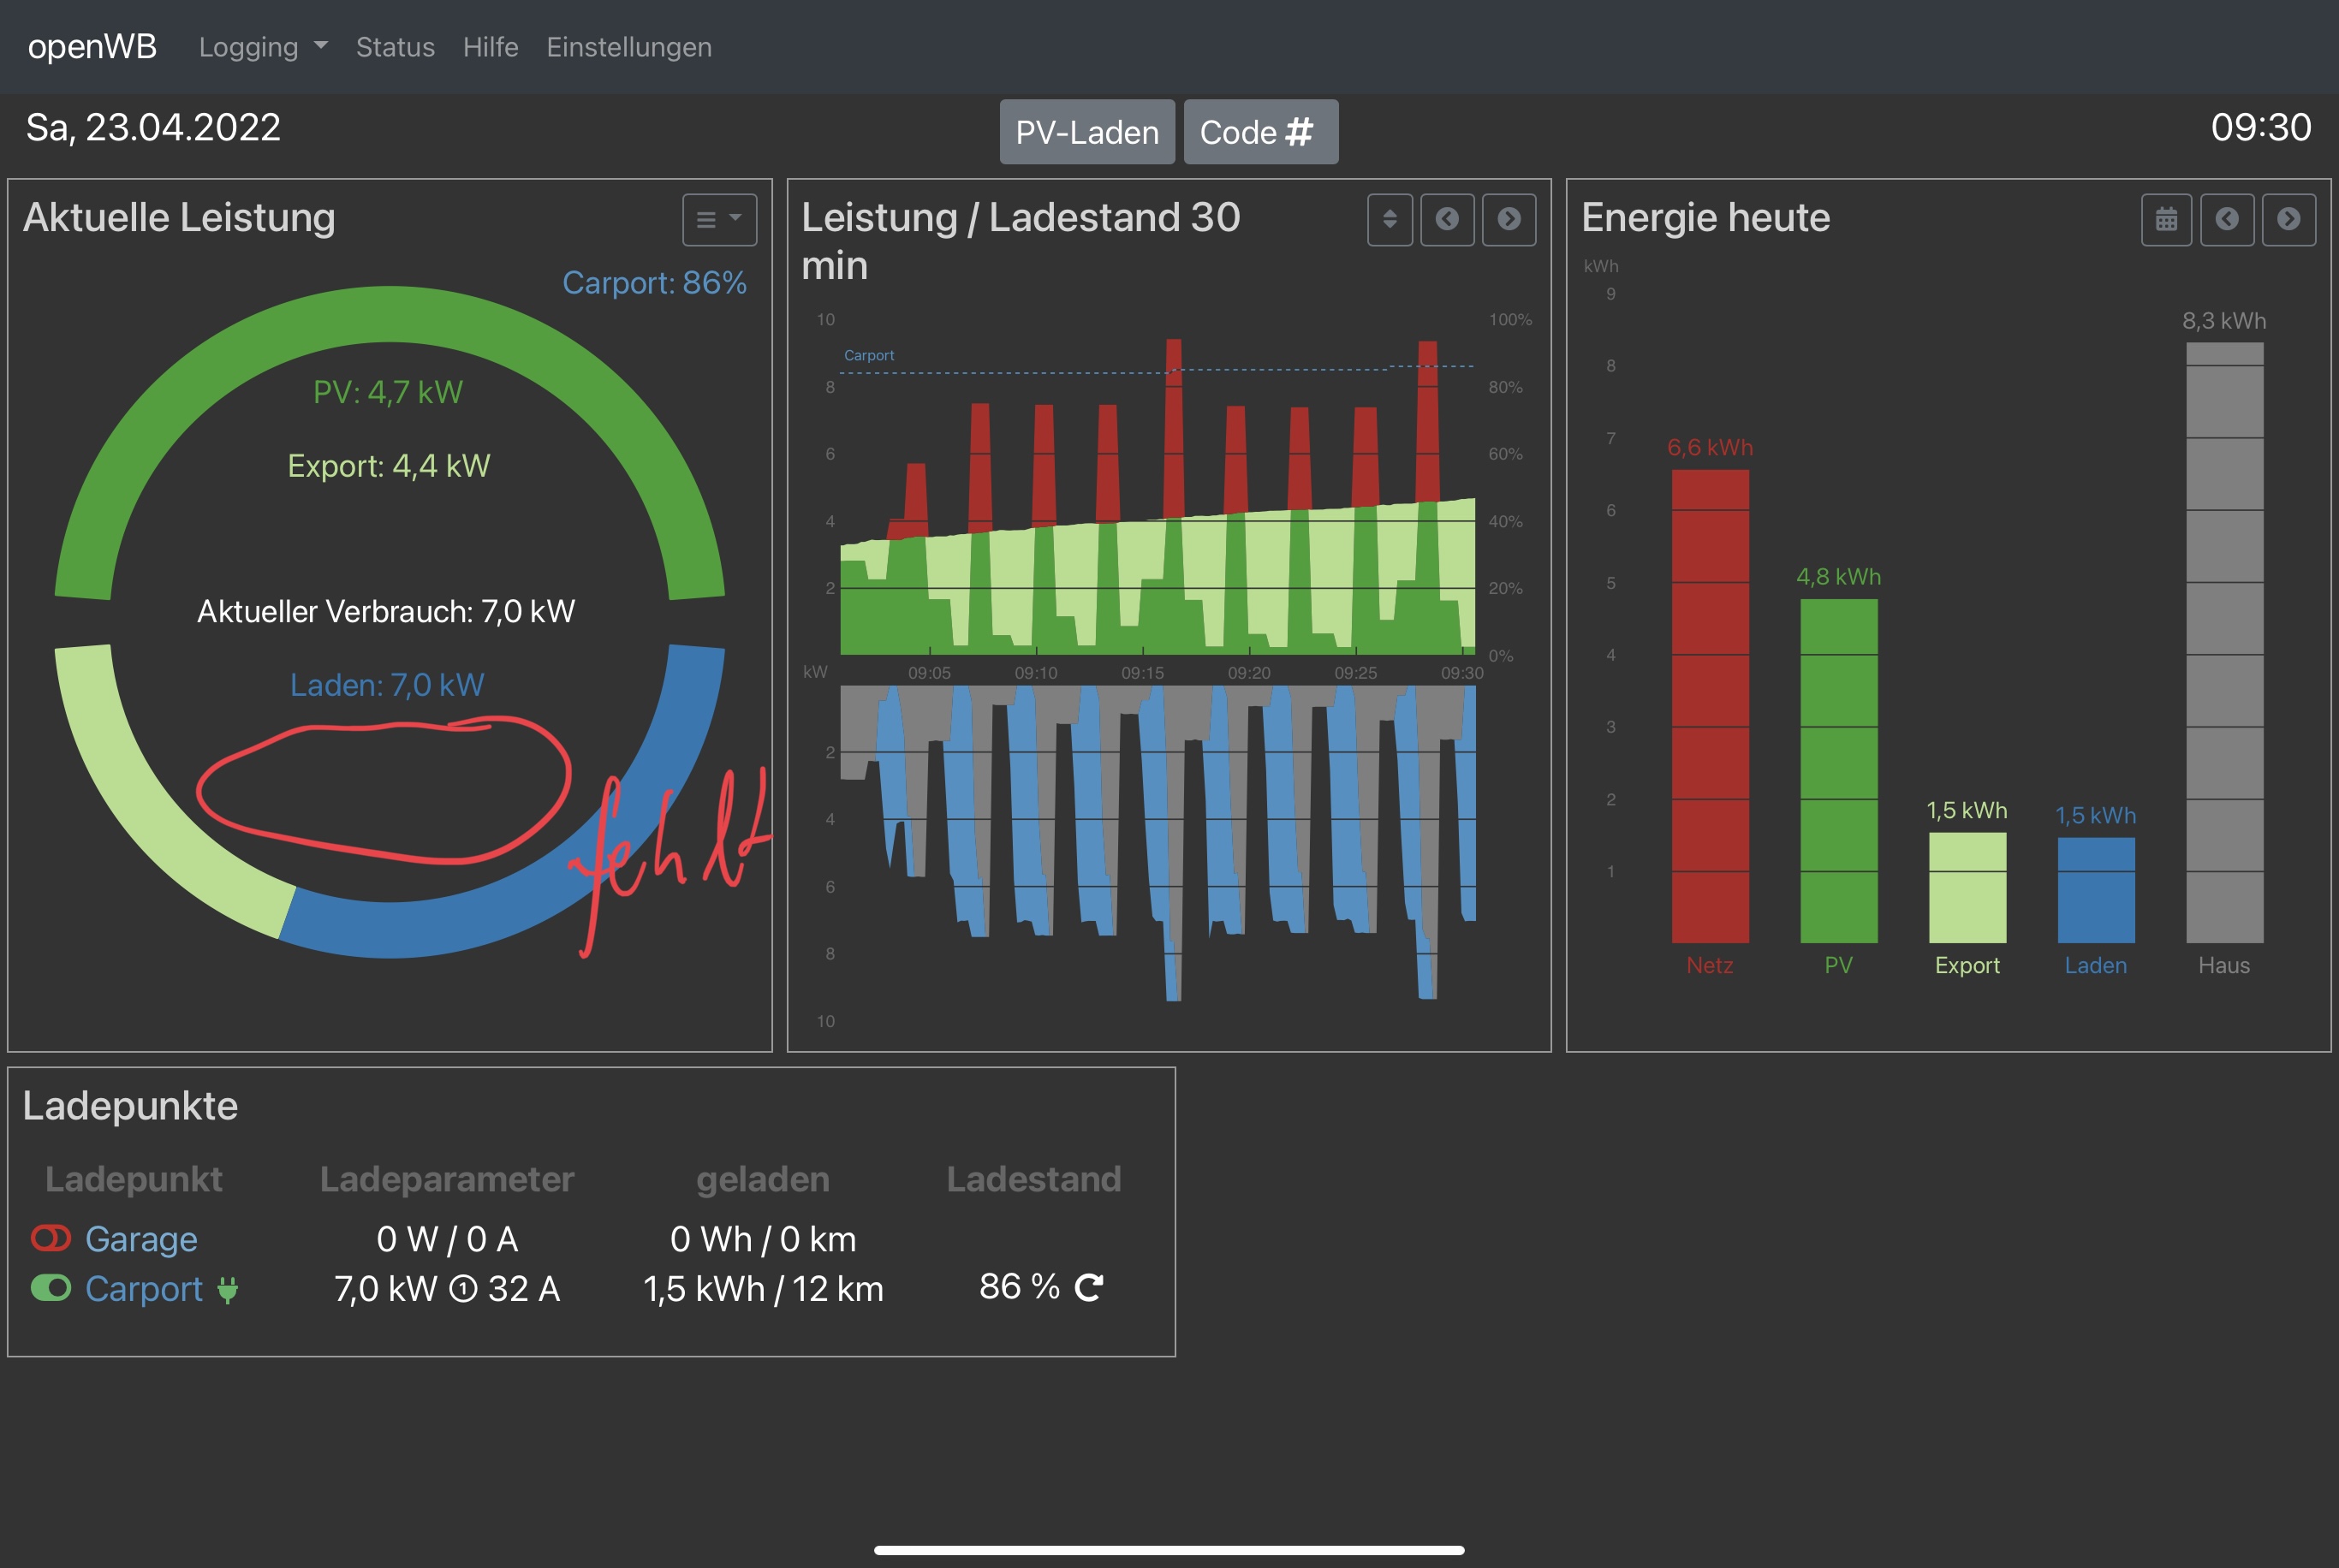Disable the Carport charge point toggle
The height and width of the screenshot is (1568, 2339).
tap(51, 1288)
